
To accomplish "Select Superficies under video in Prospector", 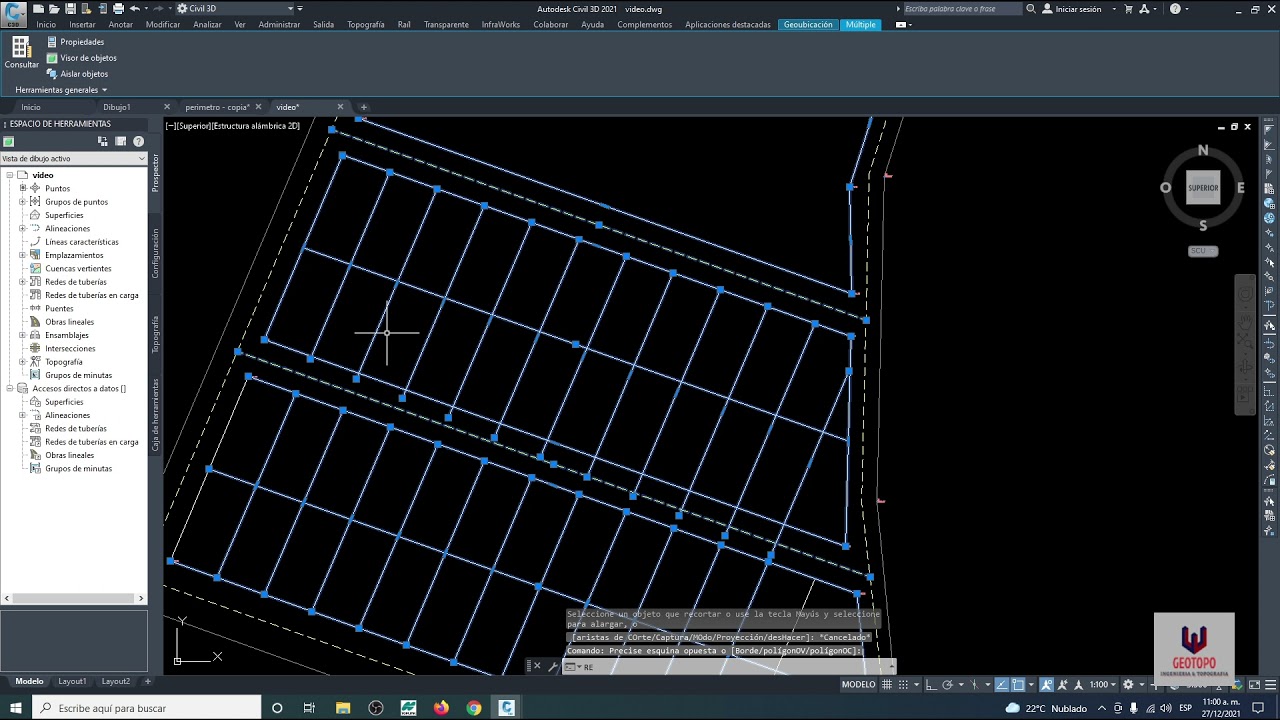I will [x=64, y=215].
